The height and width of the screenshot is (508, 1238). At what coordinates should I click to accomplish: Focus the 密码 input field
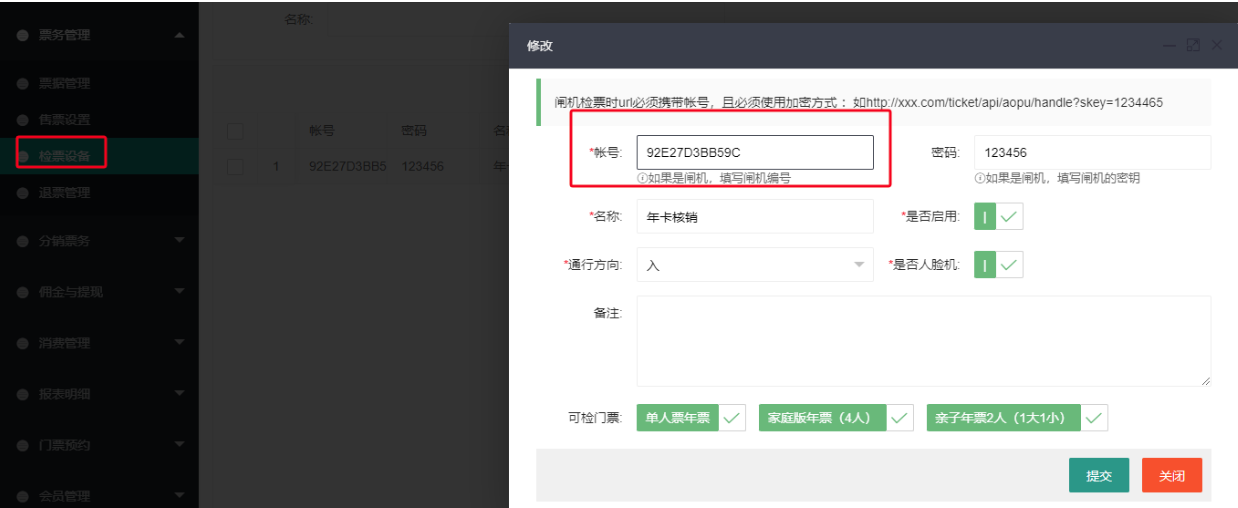[1092, 152]
